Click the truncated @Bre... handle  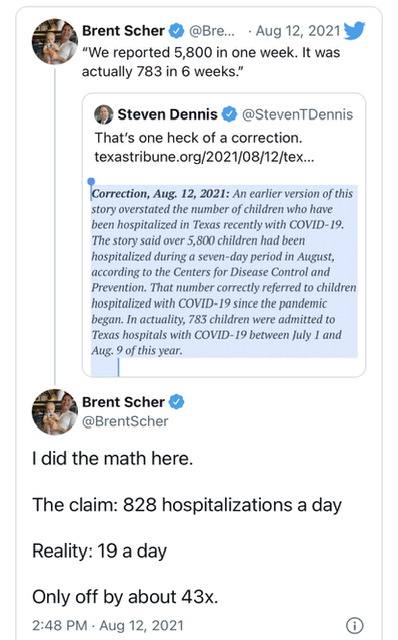coord(211,31)
